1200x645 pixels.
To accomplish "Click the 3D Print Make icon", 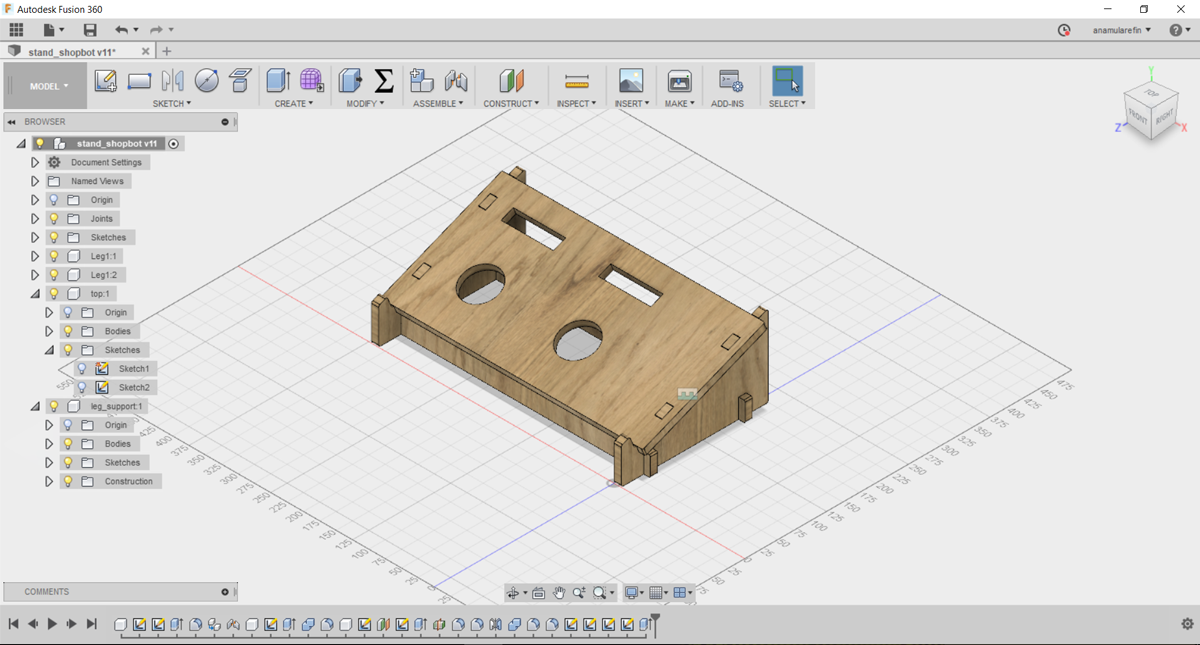I will coord(679,81).
